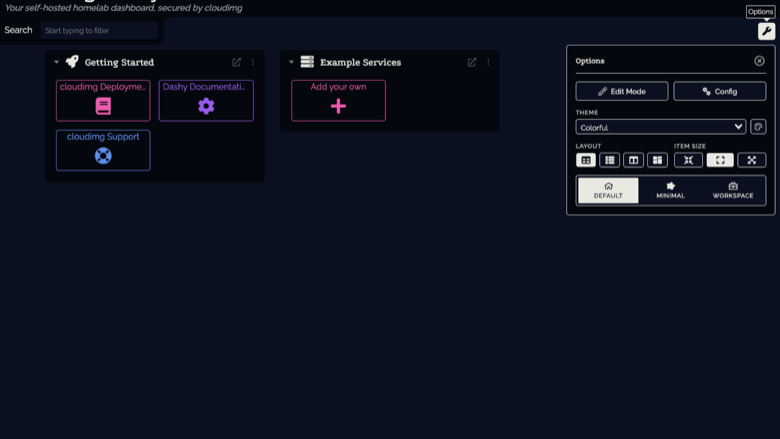Viewport: 780px width, 439px height.
Task: Open the Config menu
Action: pos(719,91)
